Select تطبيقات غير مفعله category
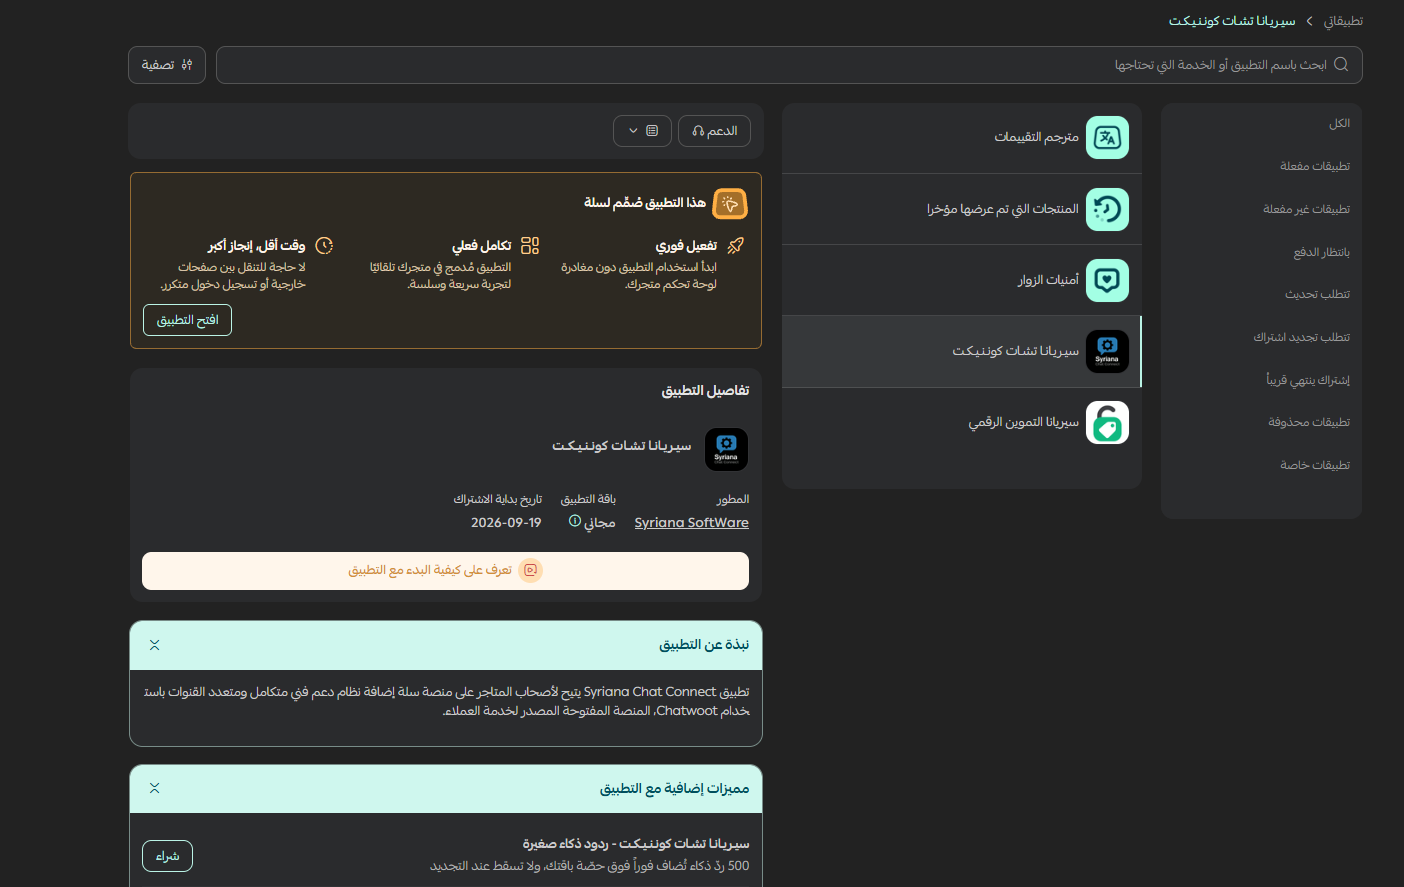 (1306, 209)
